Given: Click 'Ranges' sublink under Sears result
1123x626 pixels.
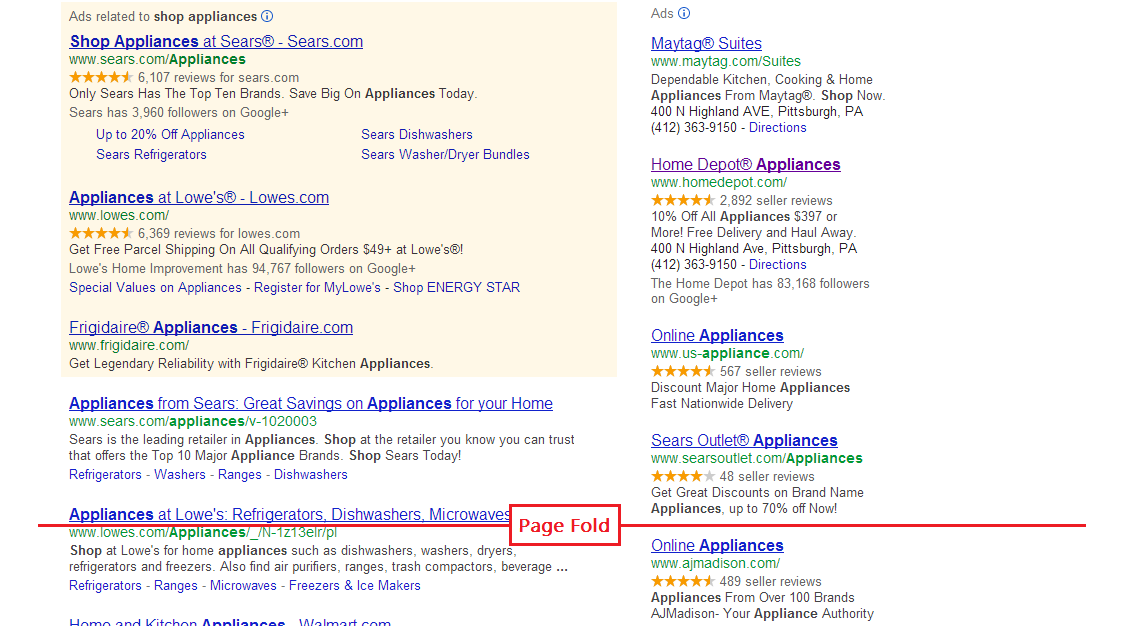Looking at the screenshot, I should (x=240, y=475).
